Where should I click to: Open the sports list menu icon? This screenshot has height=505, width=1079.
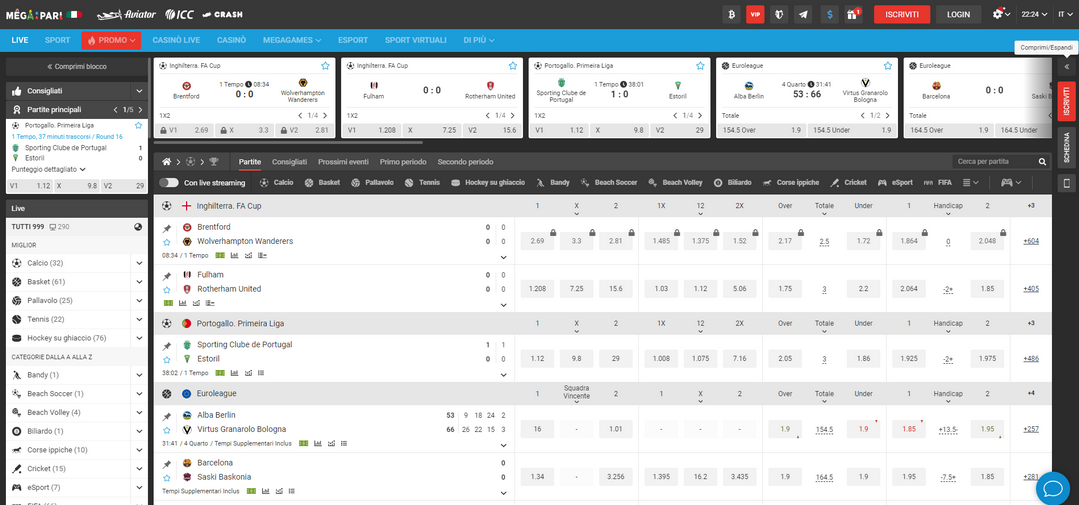(970, 182)
